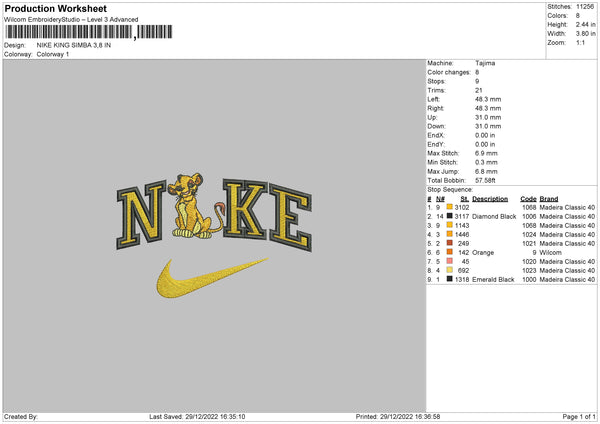Click the Width value '3.80 in'

point(585,34)
